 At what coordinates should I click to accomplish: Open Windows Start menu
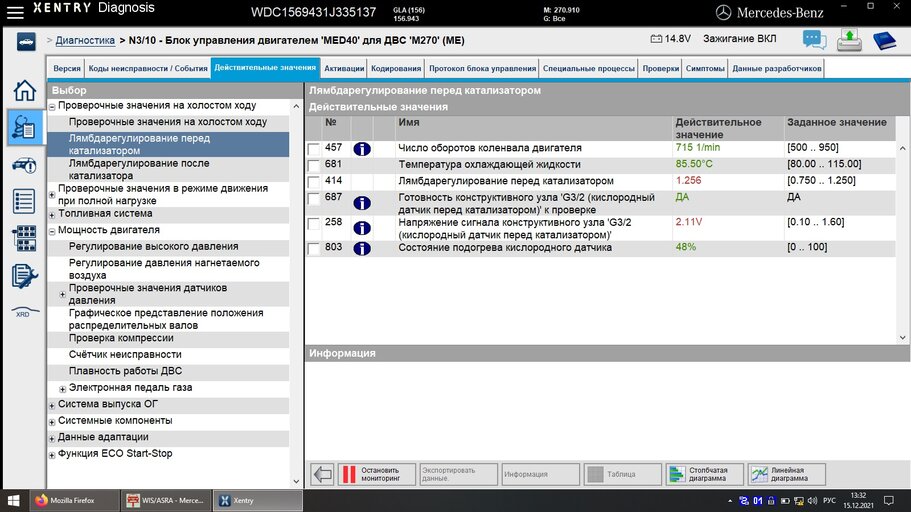[14, 500]
